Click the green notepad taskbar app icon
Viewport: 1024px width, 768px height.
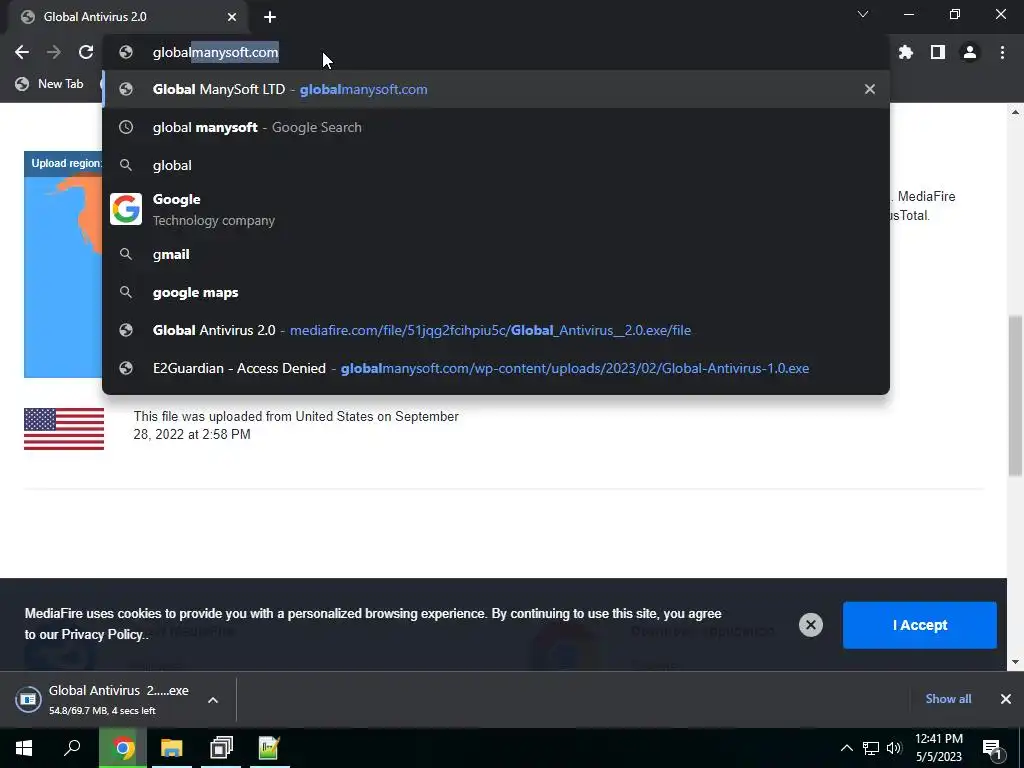(270, 748)
